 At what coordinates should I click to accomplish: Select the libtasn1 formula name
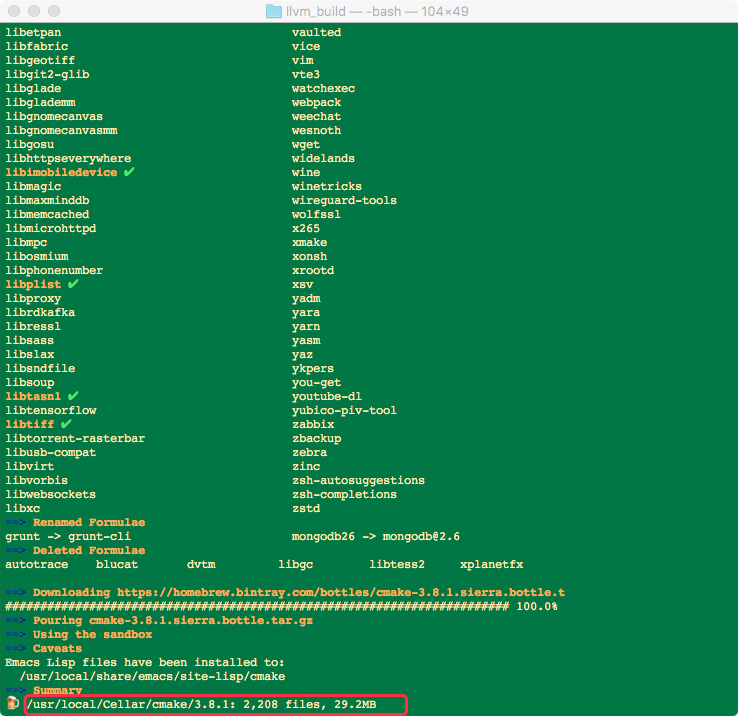(33, 396)
